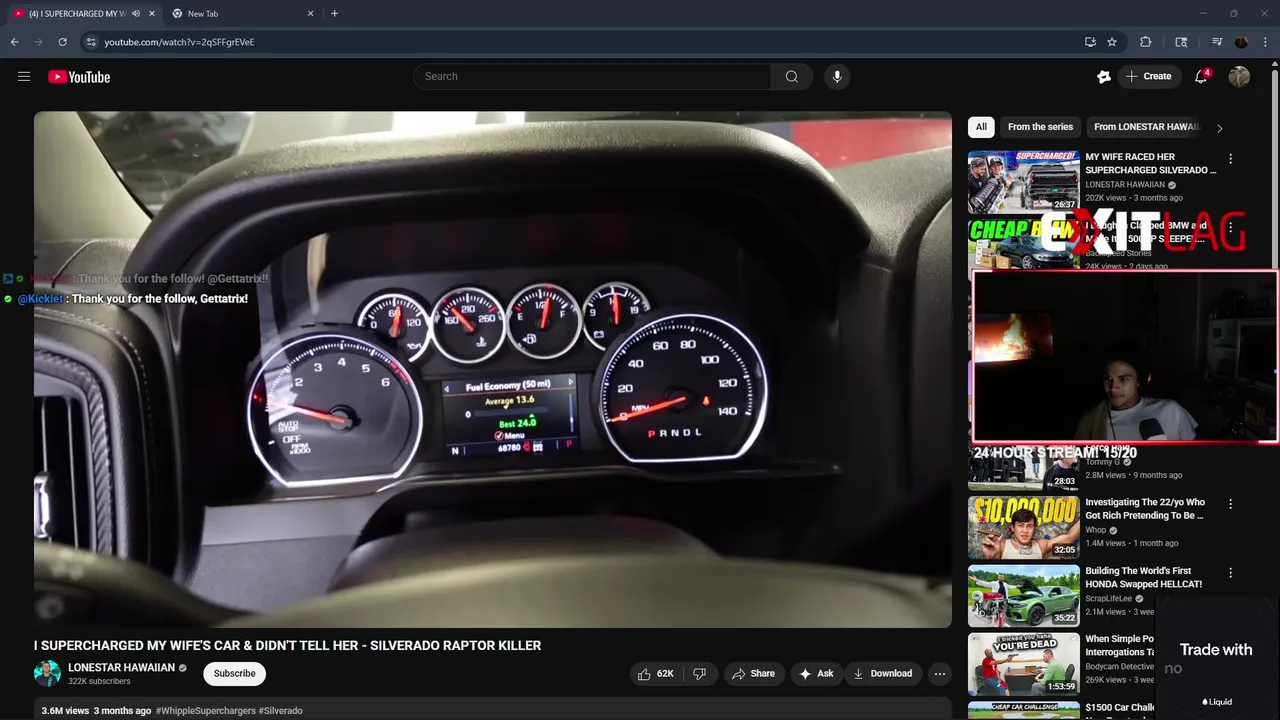The image size is (1280, 720).
Task: Open the YOU'RE DEAD interrogations thumbnail
Action: pyautogui.click(x=1023, y=664)
